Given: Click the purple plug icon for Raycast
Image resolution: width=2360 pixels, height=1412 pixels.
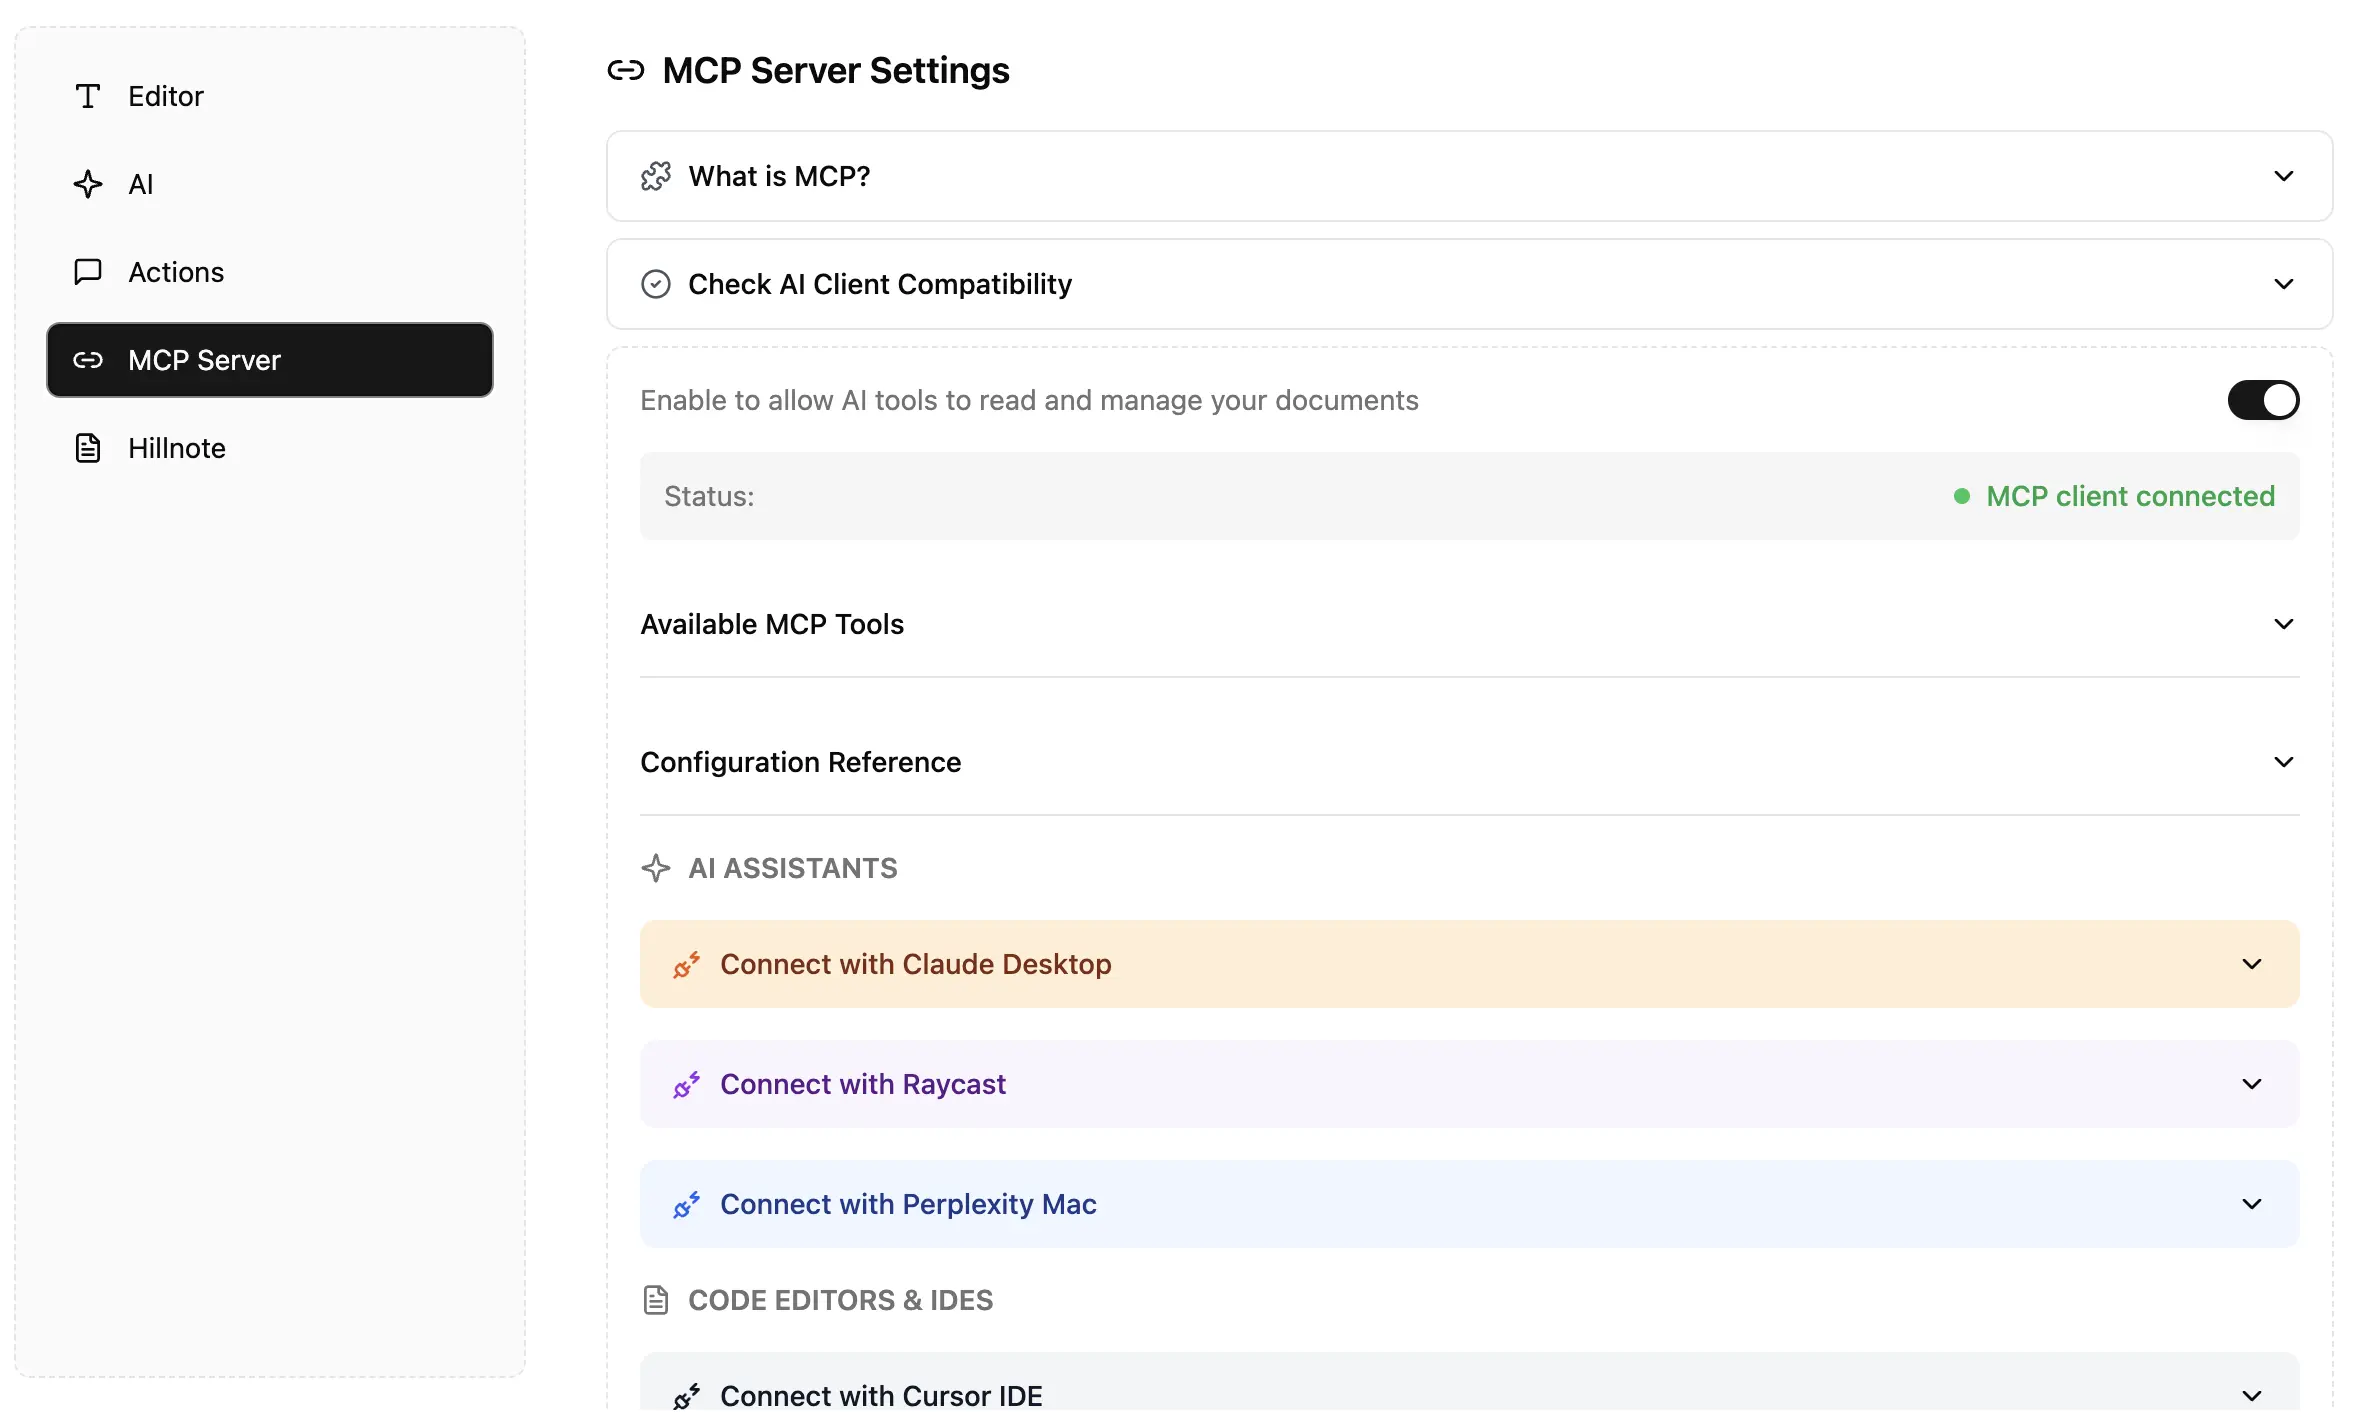Looking at the screenshot, I should (686, 1085).
